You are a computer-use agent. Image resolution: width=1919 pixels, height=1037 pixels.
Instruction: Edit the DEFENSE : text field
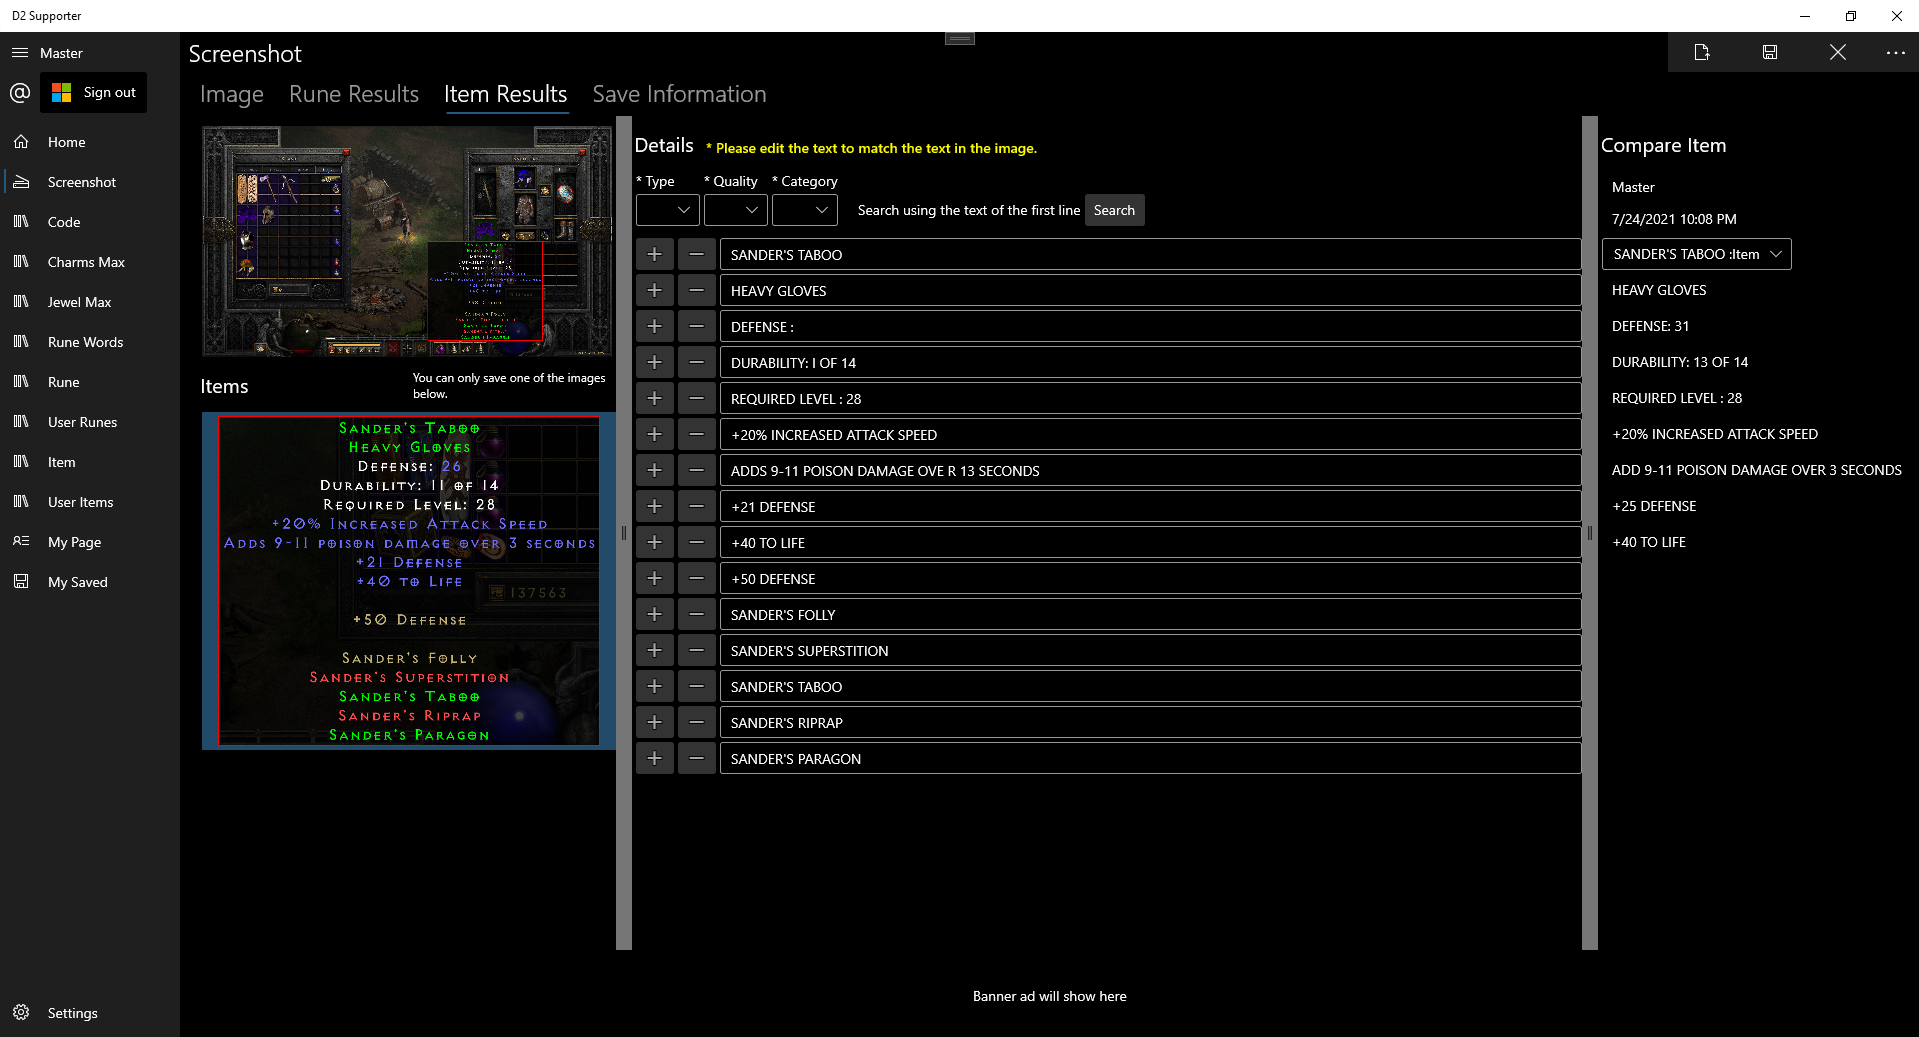1150,327
